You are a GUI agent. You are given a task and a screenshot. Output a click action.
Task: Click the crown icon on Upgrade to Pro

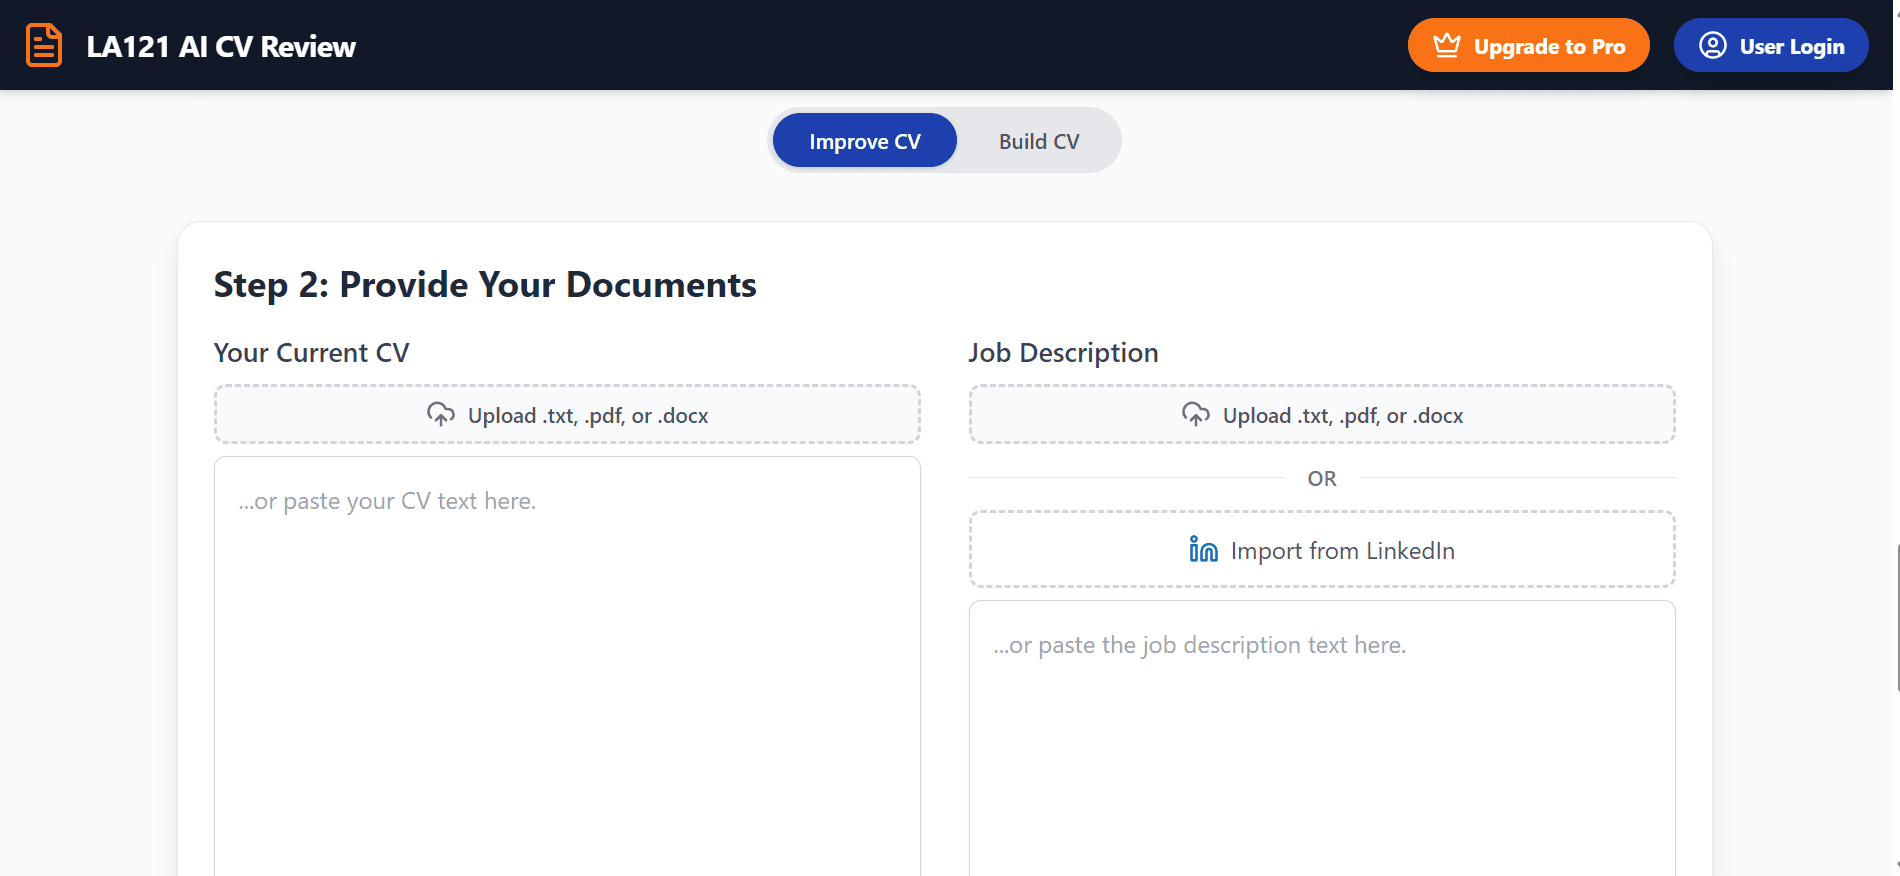click(x=1446, y=46)
